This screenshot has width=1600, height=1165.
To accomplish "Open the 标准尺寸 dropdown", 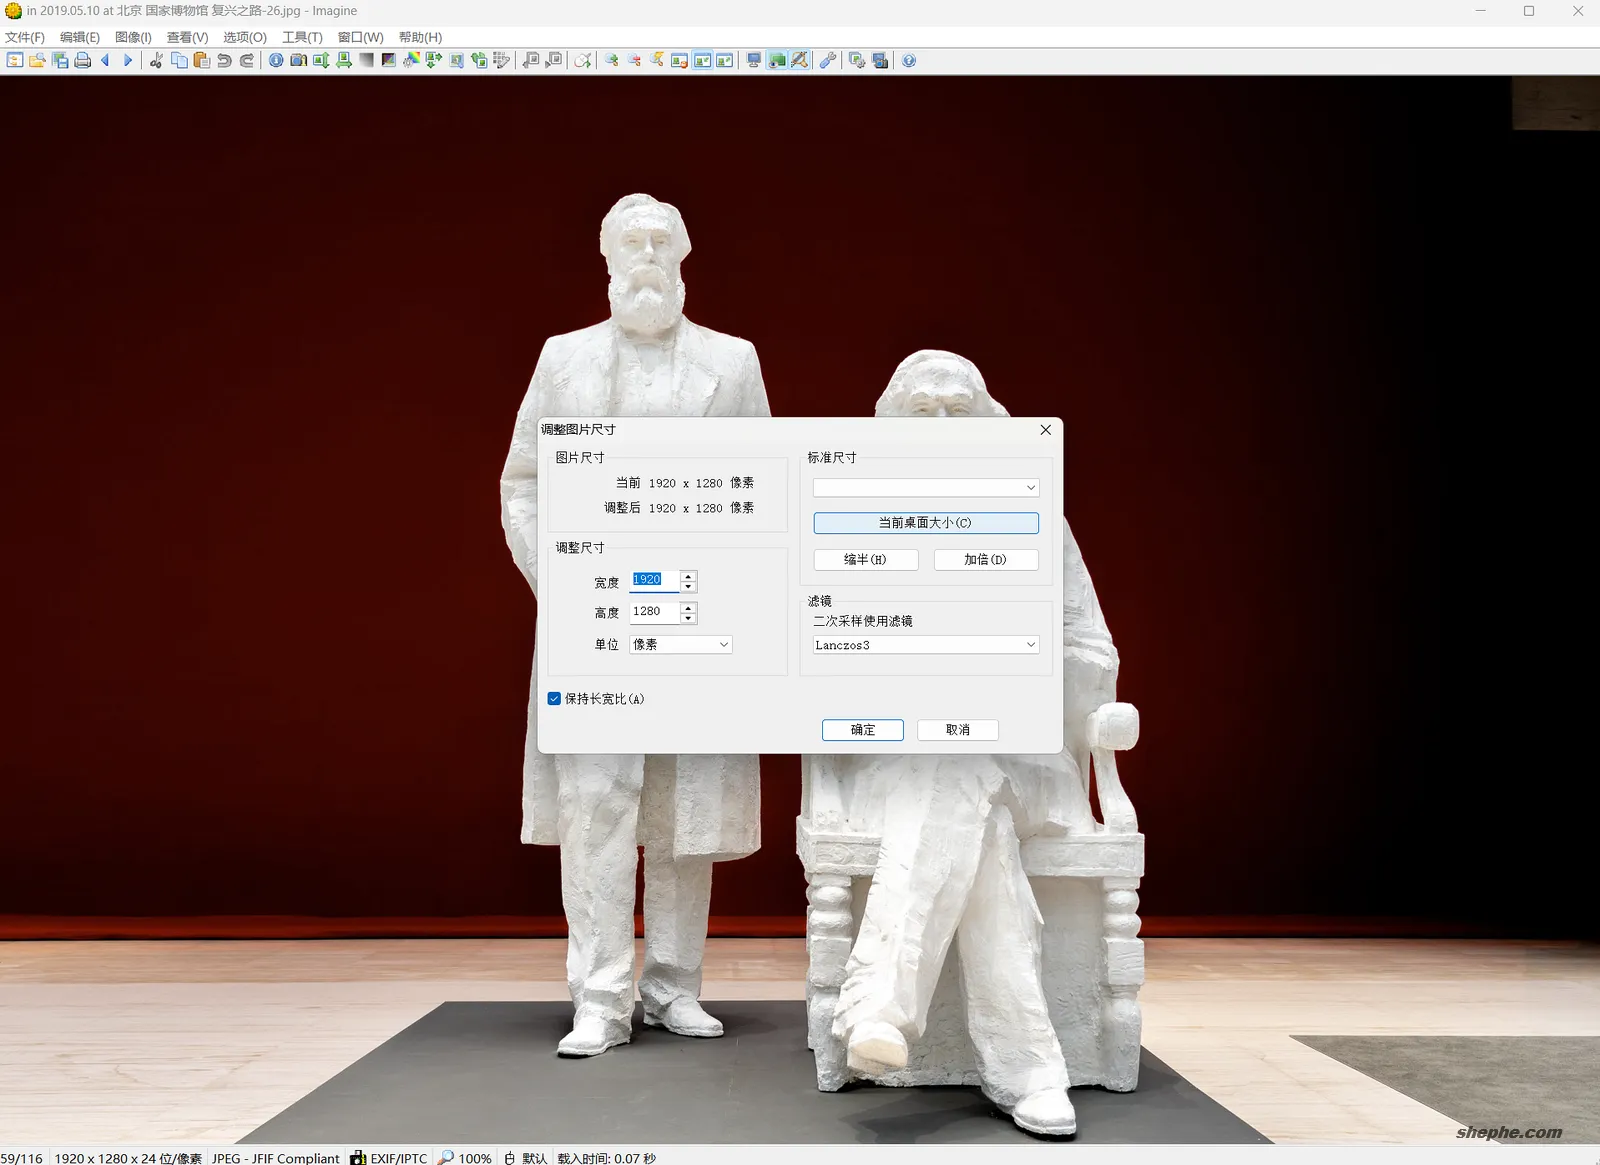I will 925,487.
